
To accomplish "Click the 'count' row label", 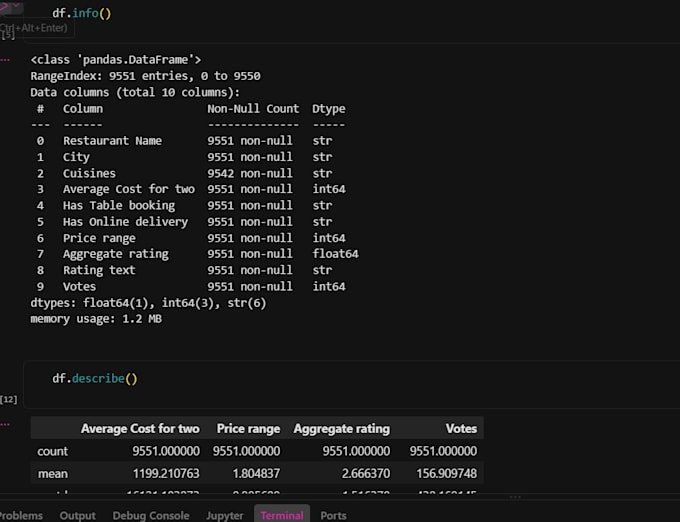I will click(52, 451).
